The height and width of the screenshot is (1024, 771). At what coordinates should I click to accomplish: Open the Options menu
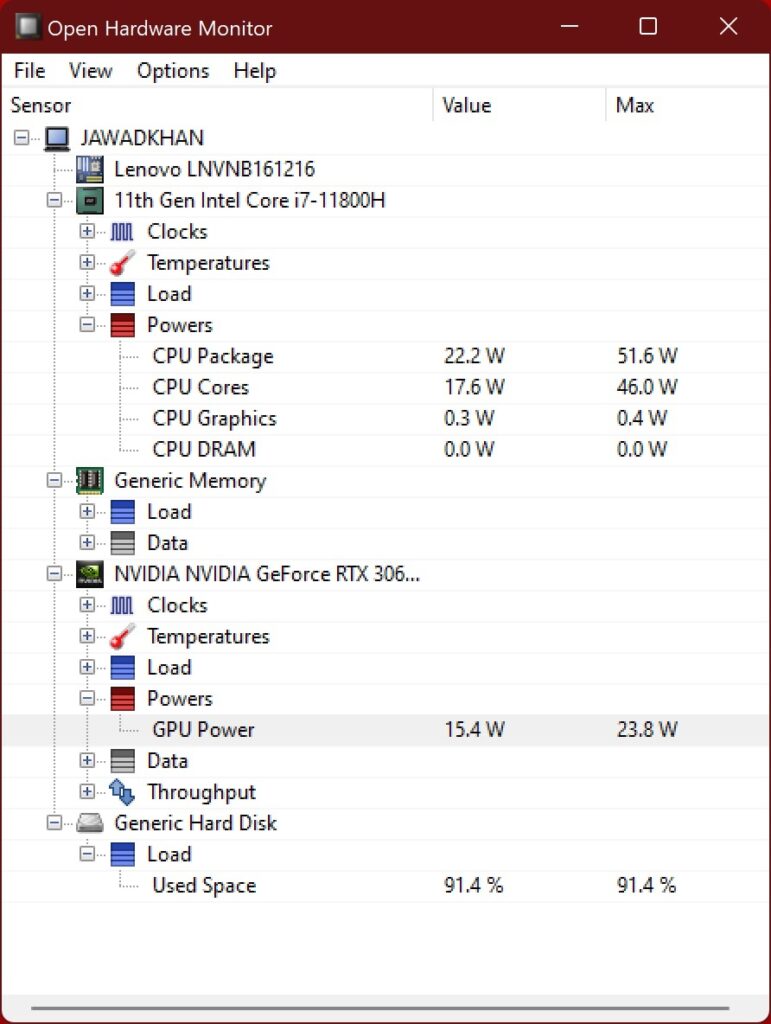coord(172,70)
